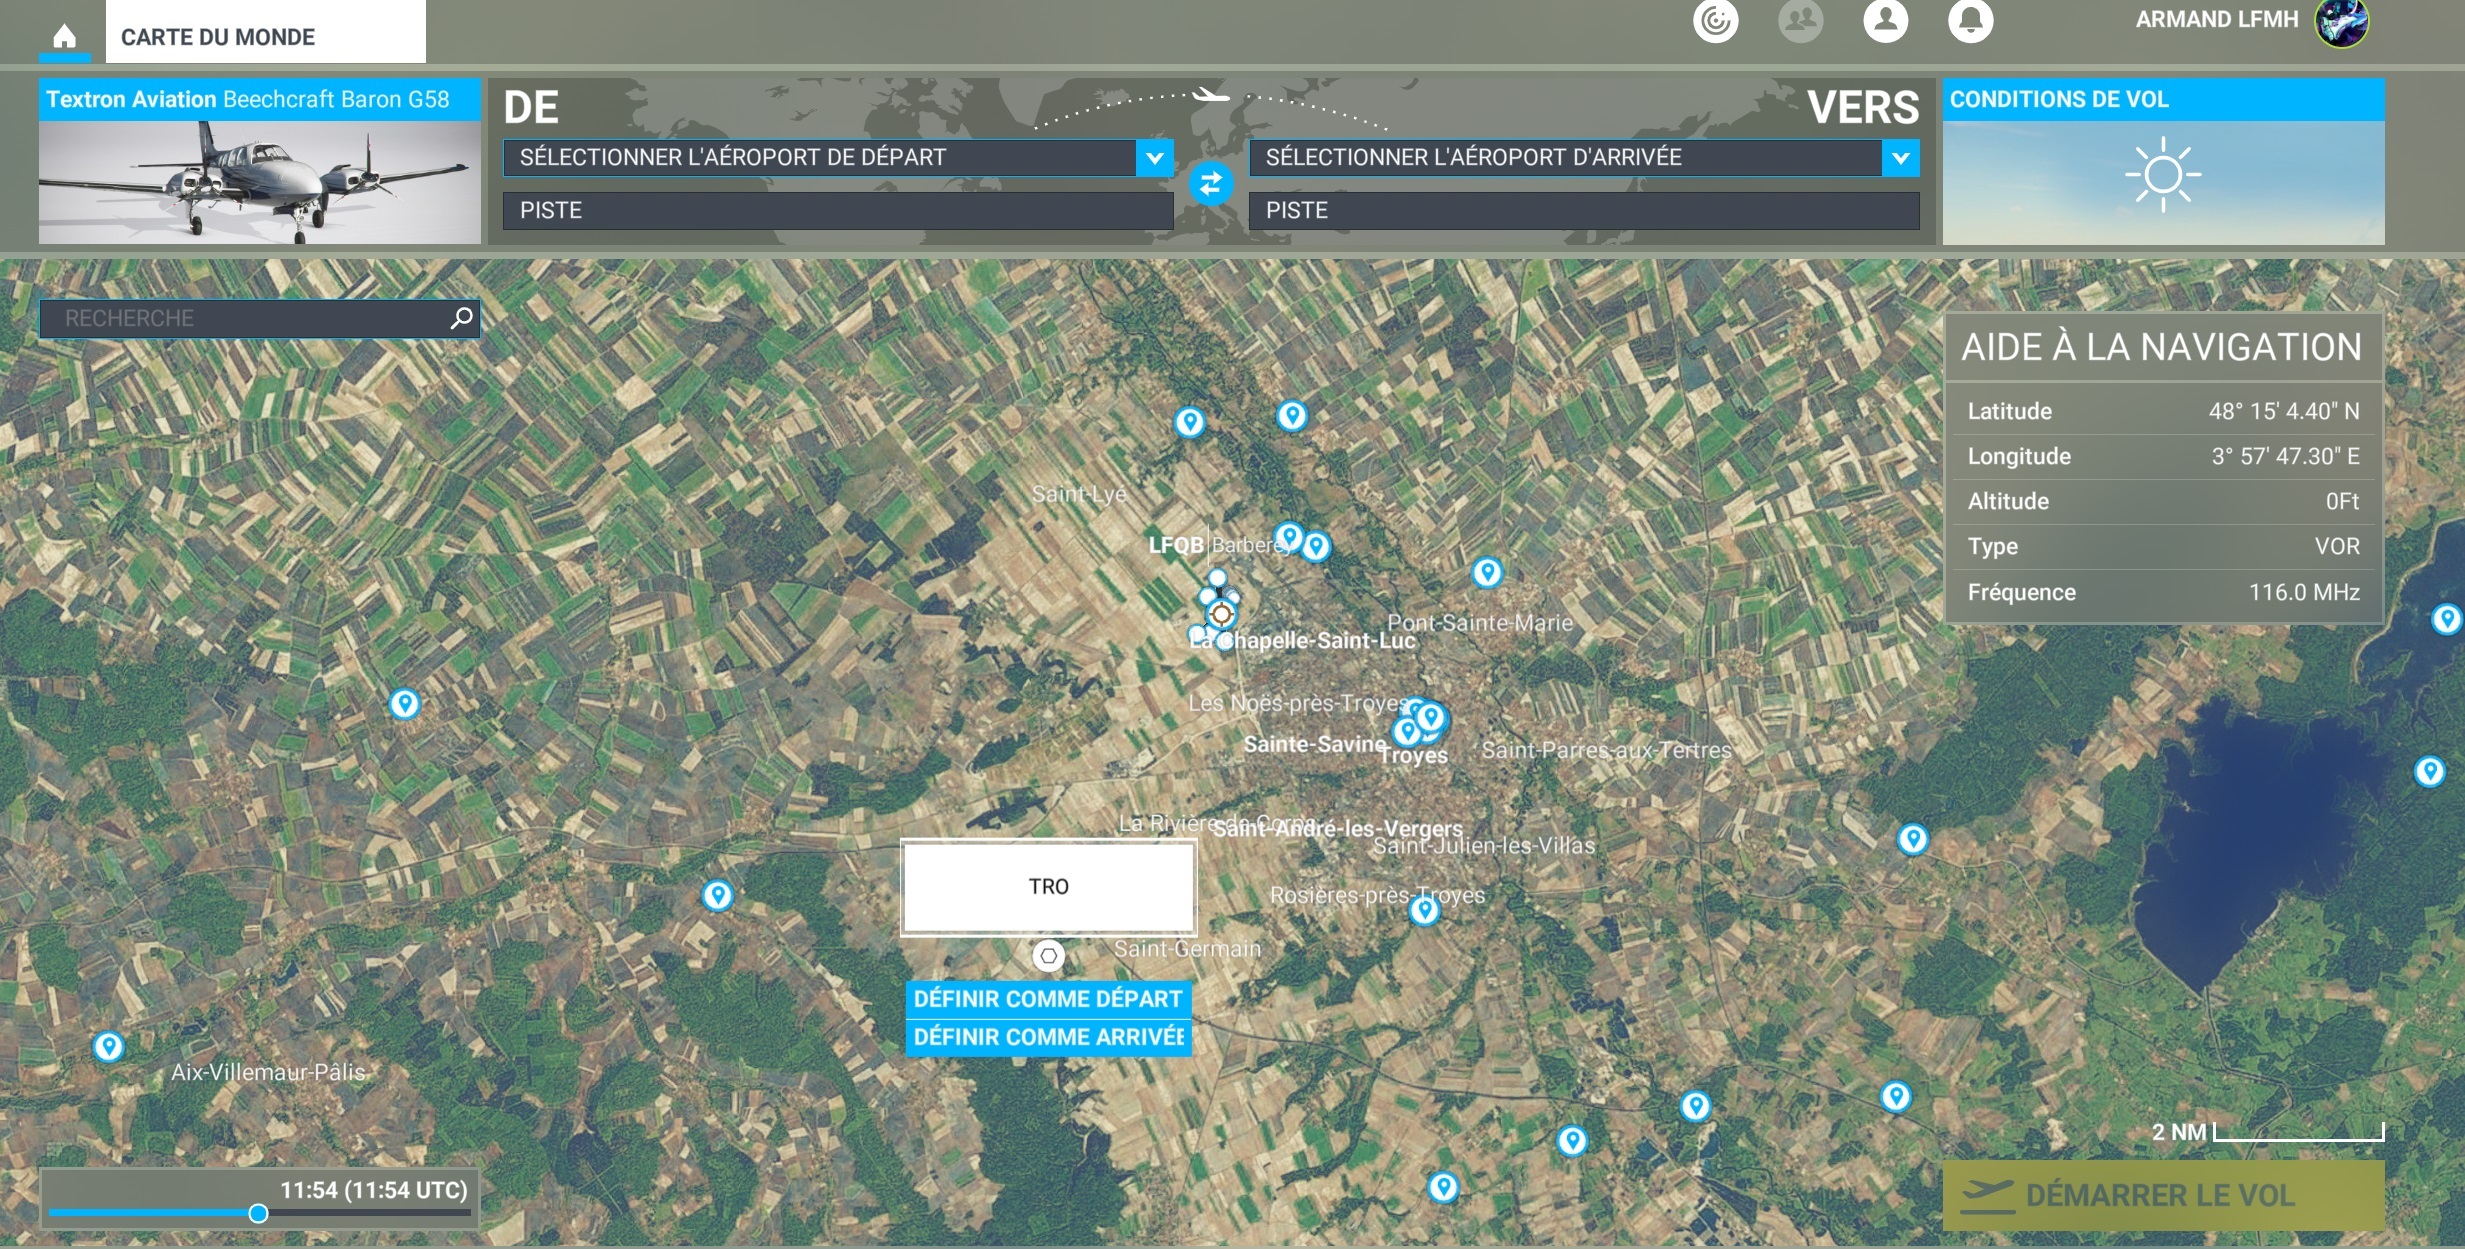Select the TRO VOR map marker

[1048, 956]
